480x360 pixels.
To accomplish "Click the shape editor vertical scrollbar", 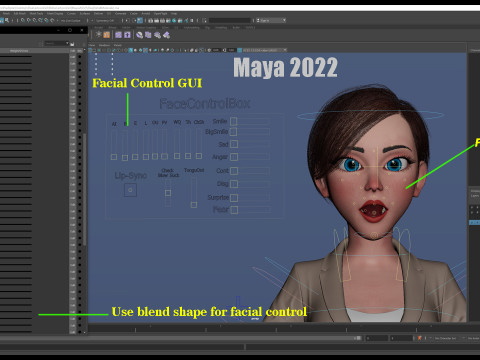I will tap(85, 190).
